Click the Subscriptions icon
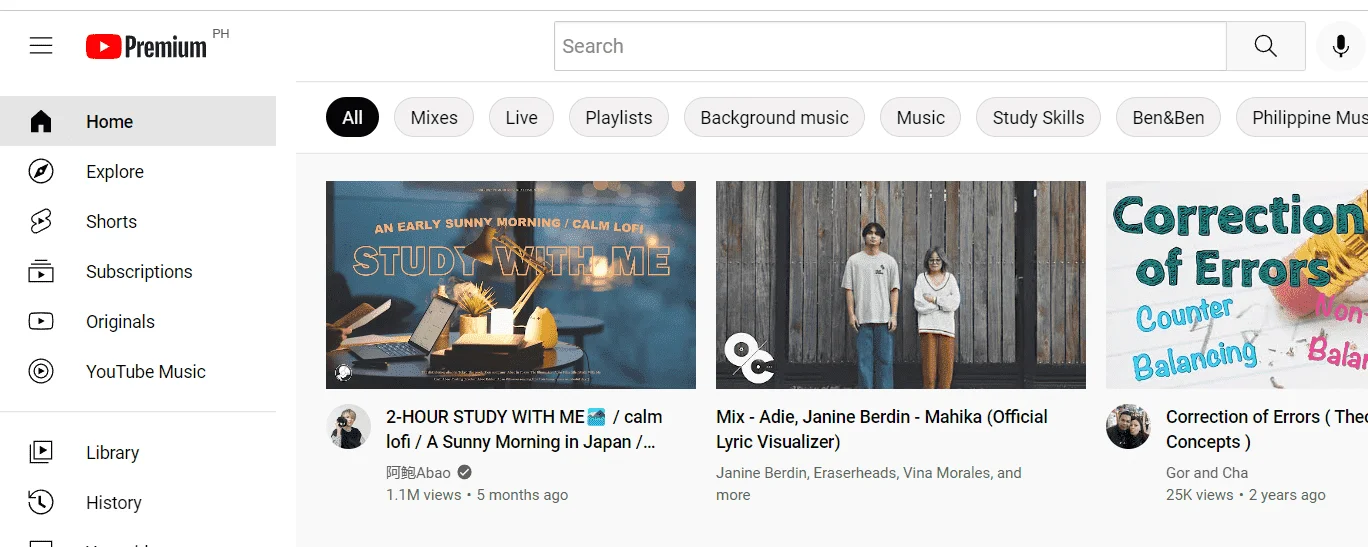This screenshot has width=1368, height=547. tap(41, 272)
